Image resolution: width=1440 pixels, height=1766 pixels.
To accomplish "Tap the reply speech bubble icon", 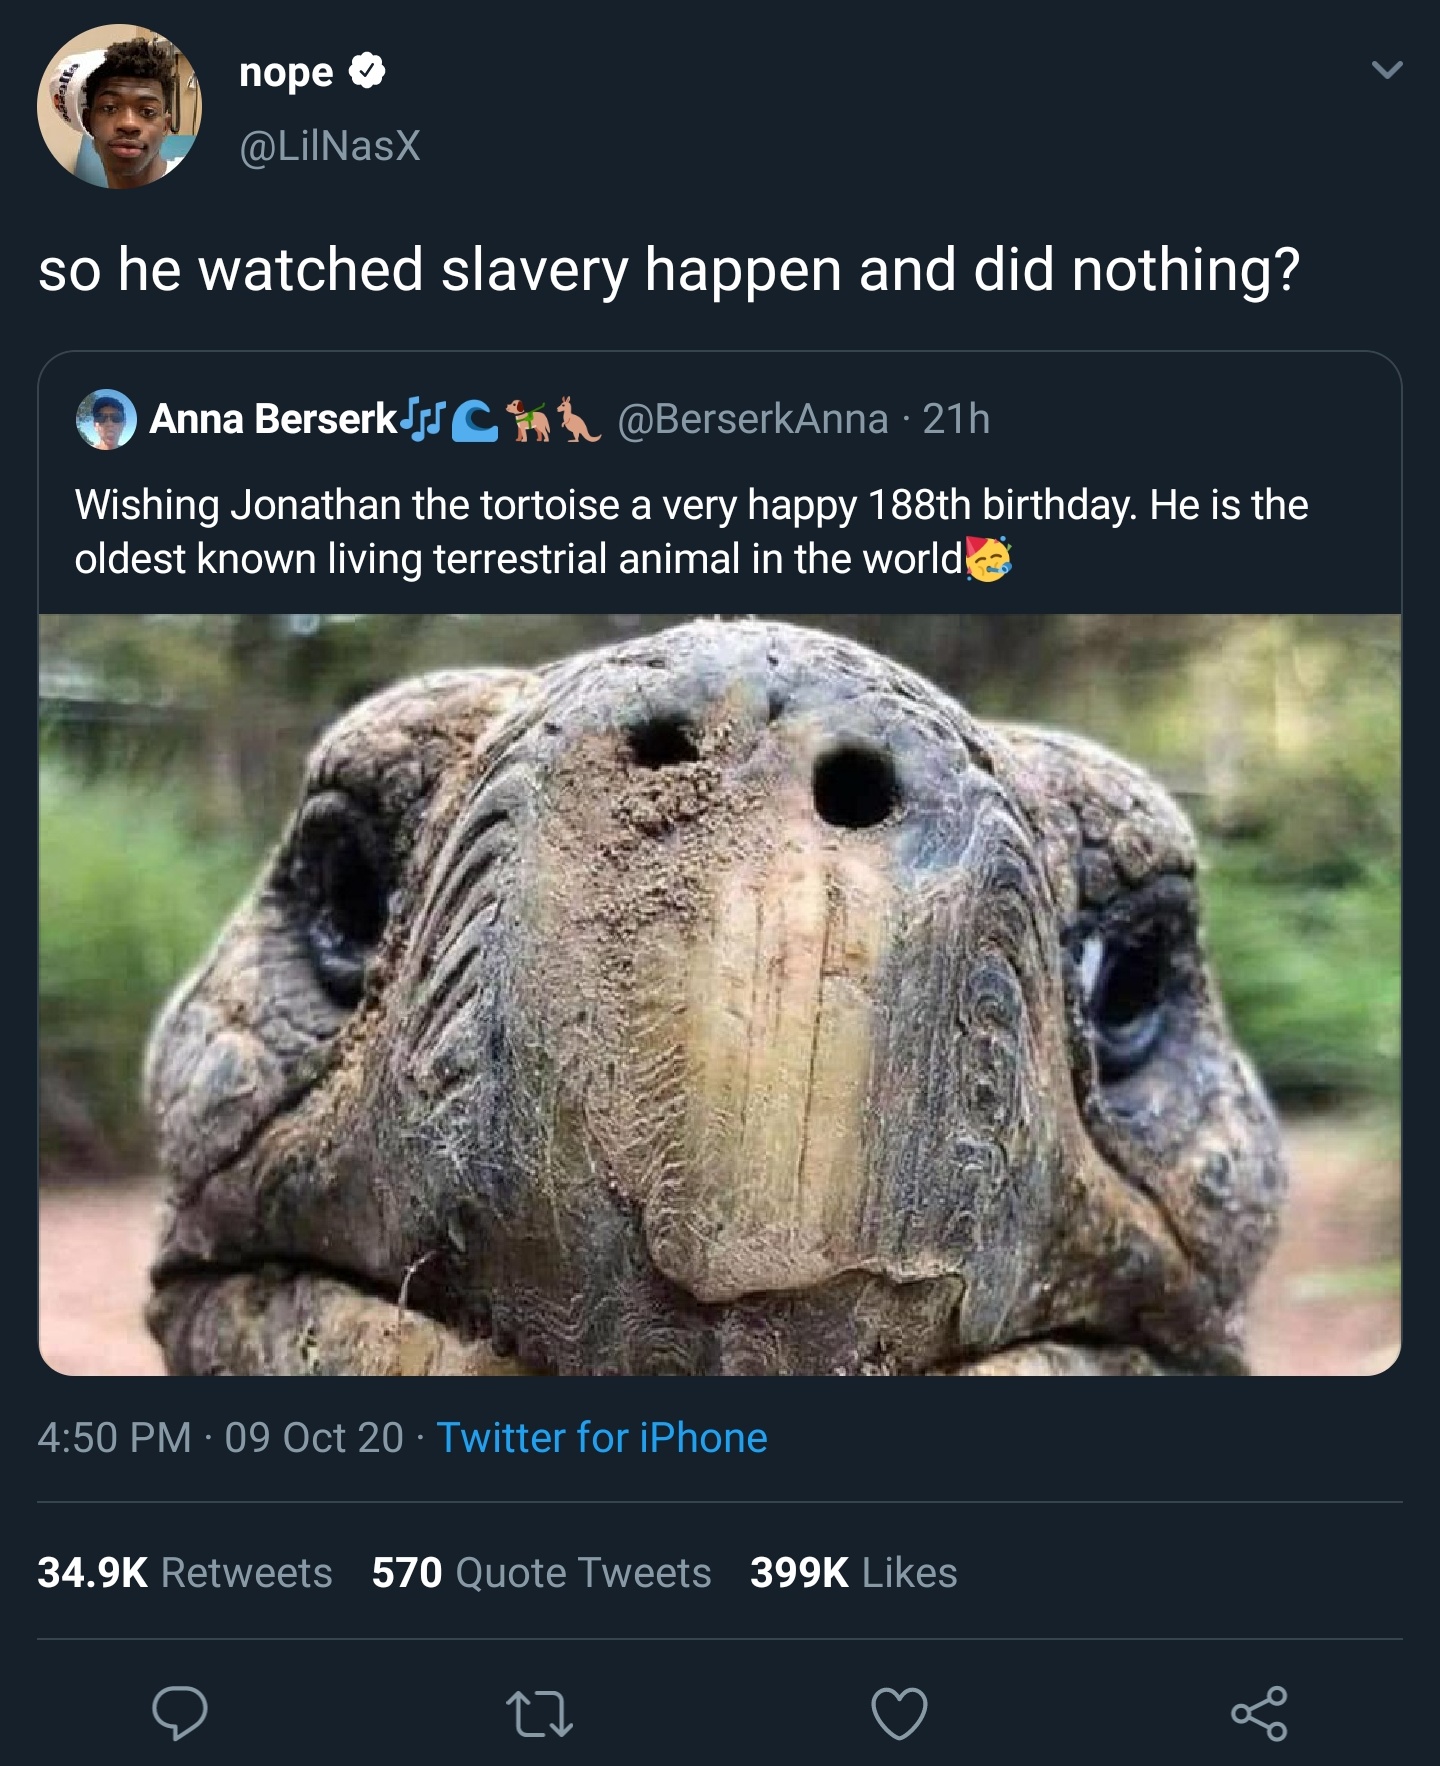I will tap(180, 1713).
